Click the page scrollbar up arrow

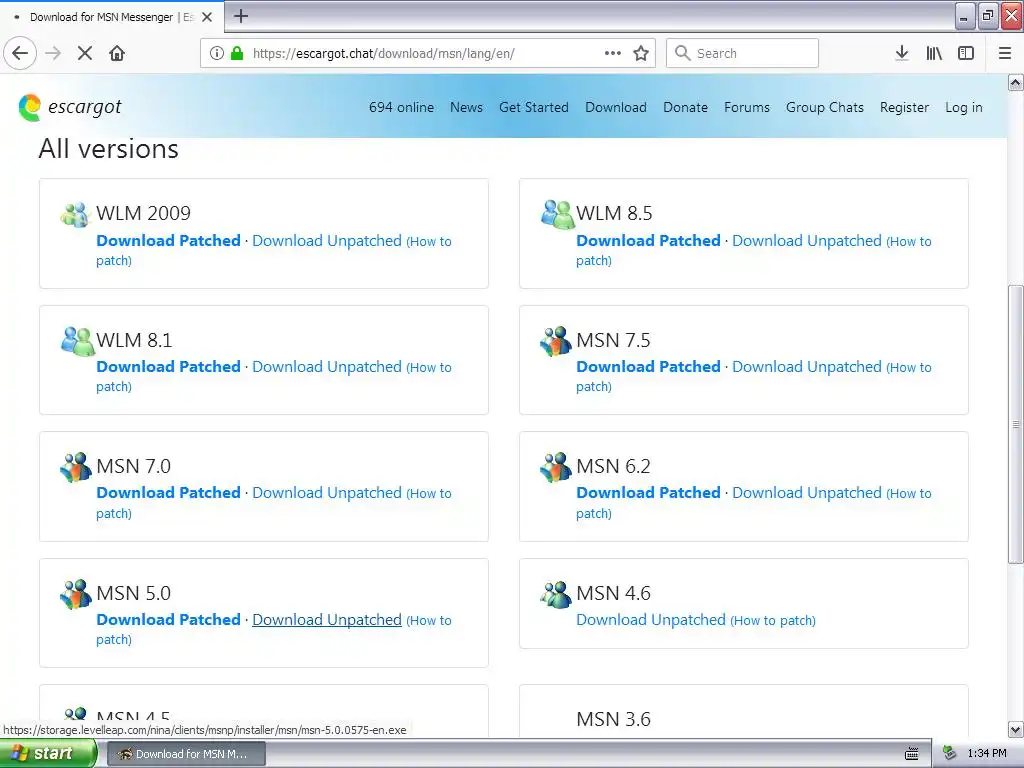coord(1015,82)
